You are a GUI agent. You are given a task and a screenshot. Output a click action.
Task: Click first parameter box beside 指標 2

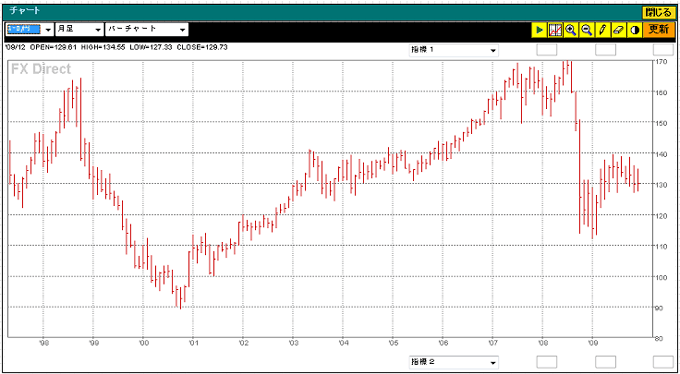pyautogui.click(x=547, y=362)
